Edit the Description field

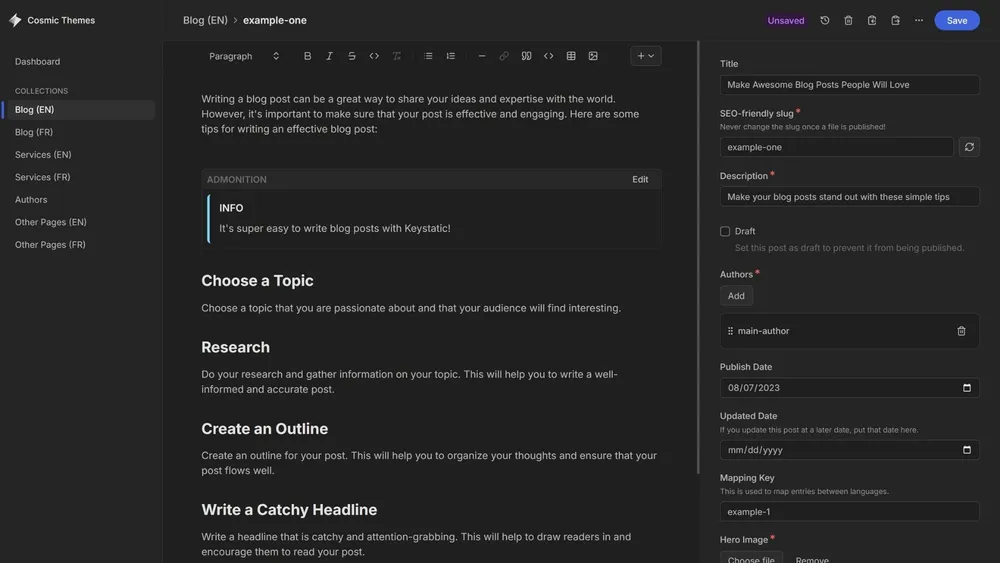849,197
